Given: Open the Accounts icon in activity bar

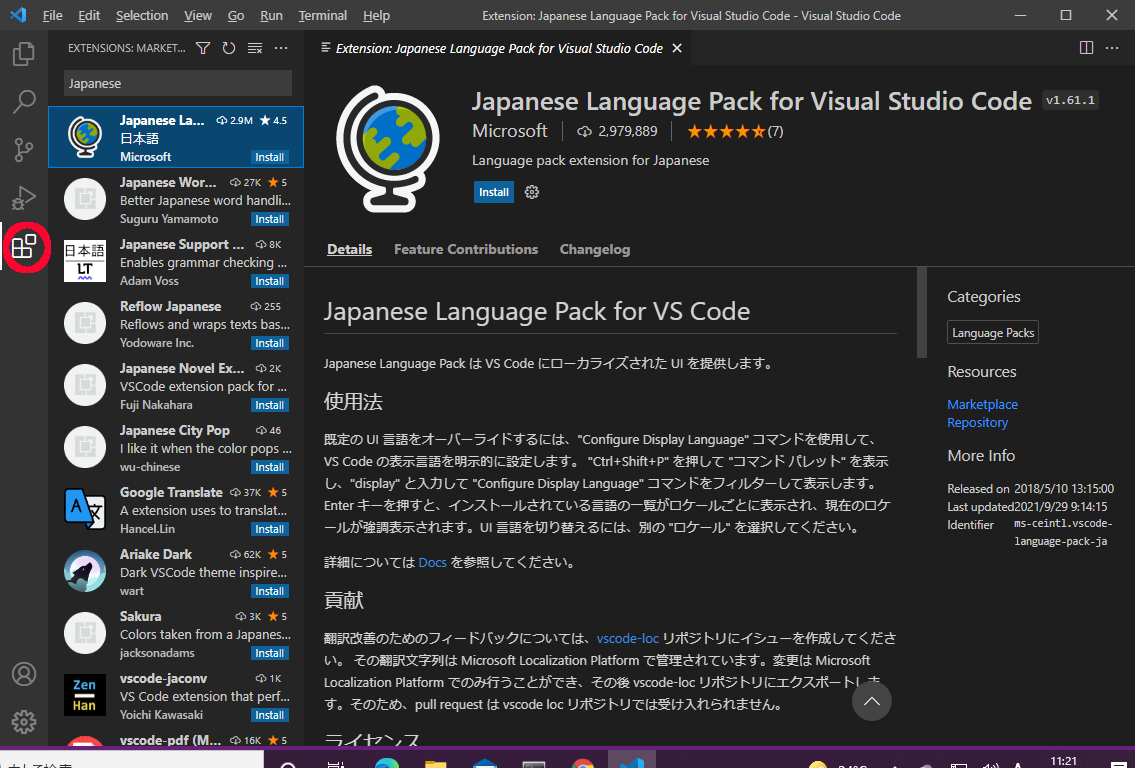Looking at the screenshot, I should click(24, 674).
